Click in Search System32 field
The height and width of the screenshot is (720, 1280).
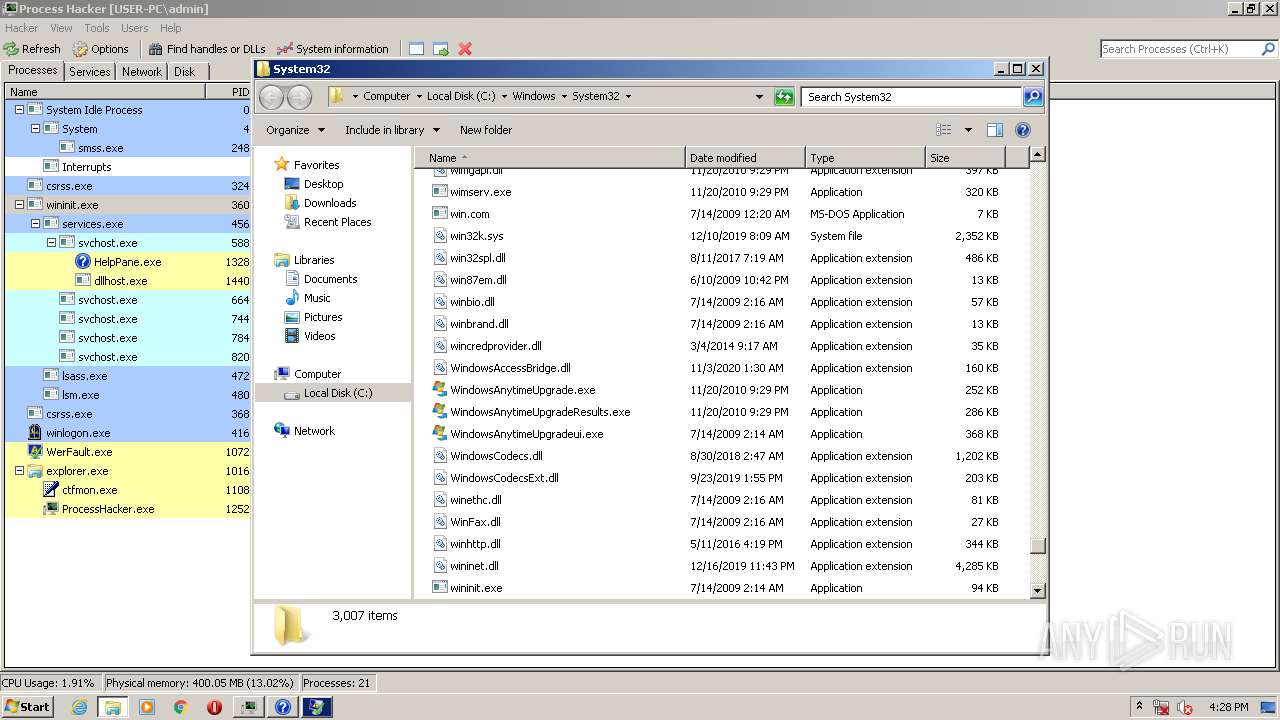(911, 97)
